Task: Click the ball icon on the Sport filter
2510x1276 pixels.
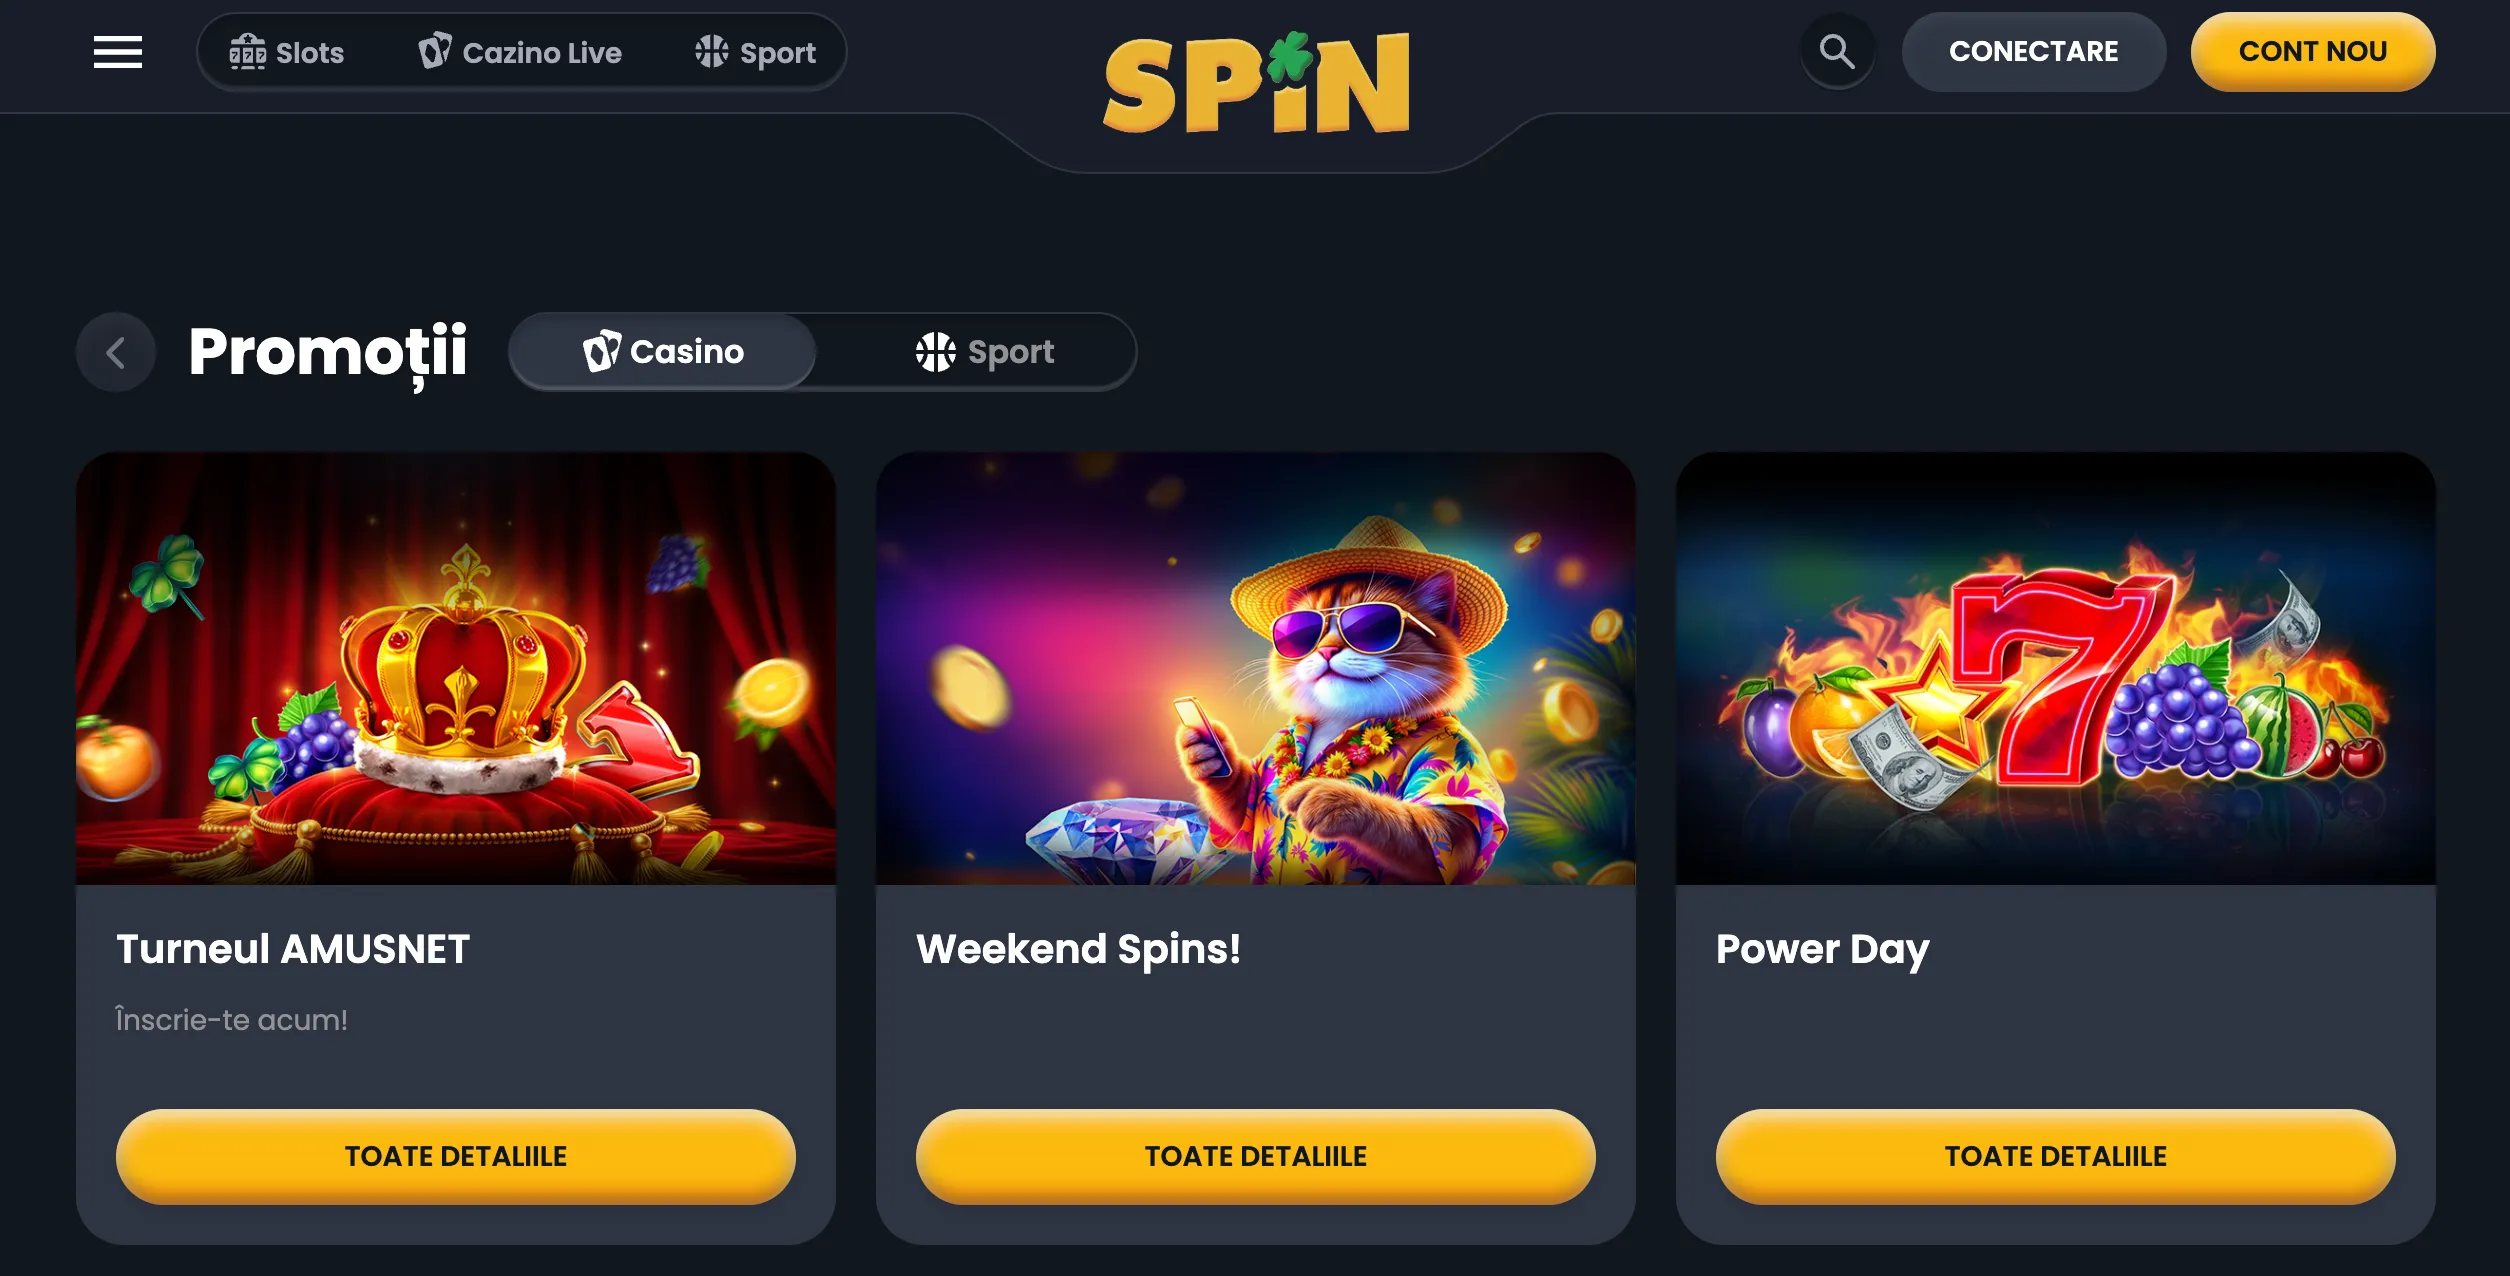Action: [x=934, y=351]
